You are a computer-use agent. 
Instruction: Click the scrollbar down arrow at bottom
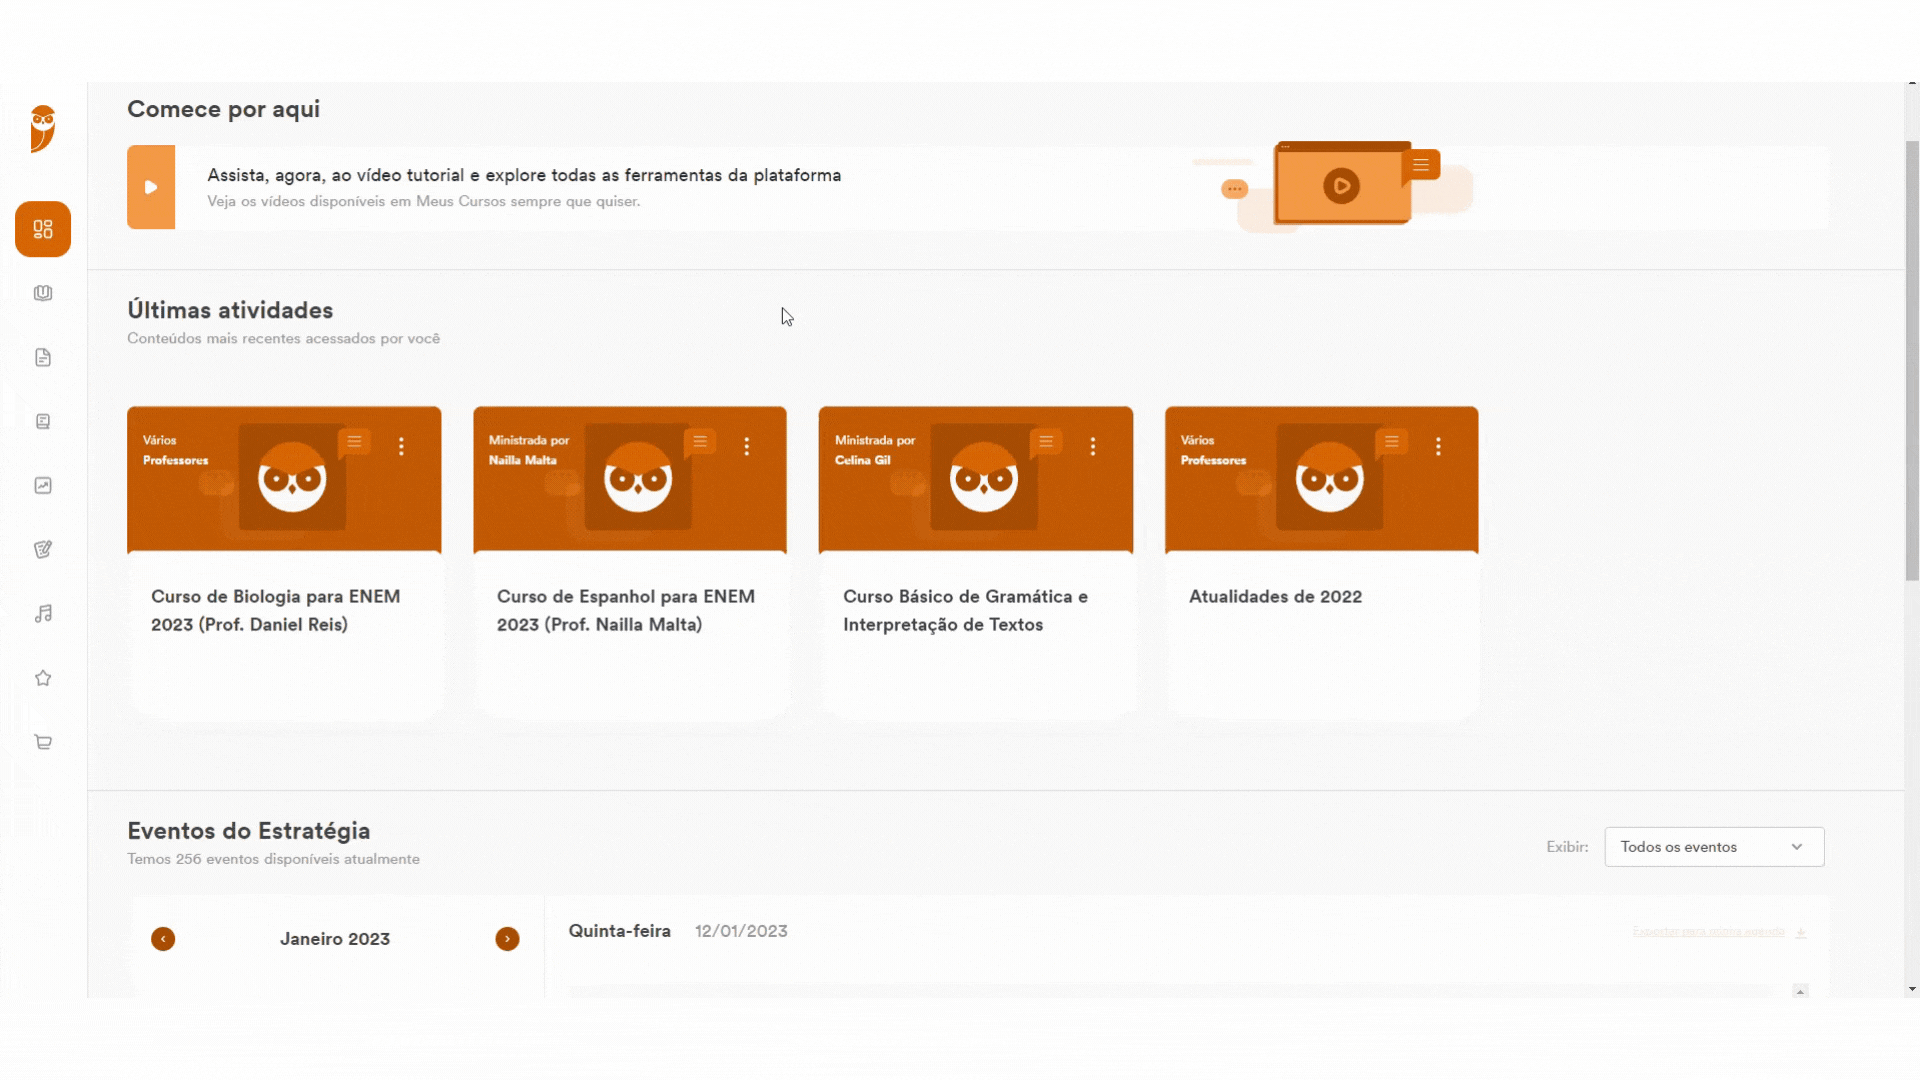click(1912, 989)
